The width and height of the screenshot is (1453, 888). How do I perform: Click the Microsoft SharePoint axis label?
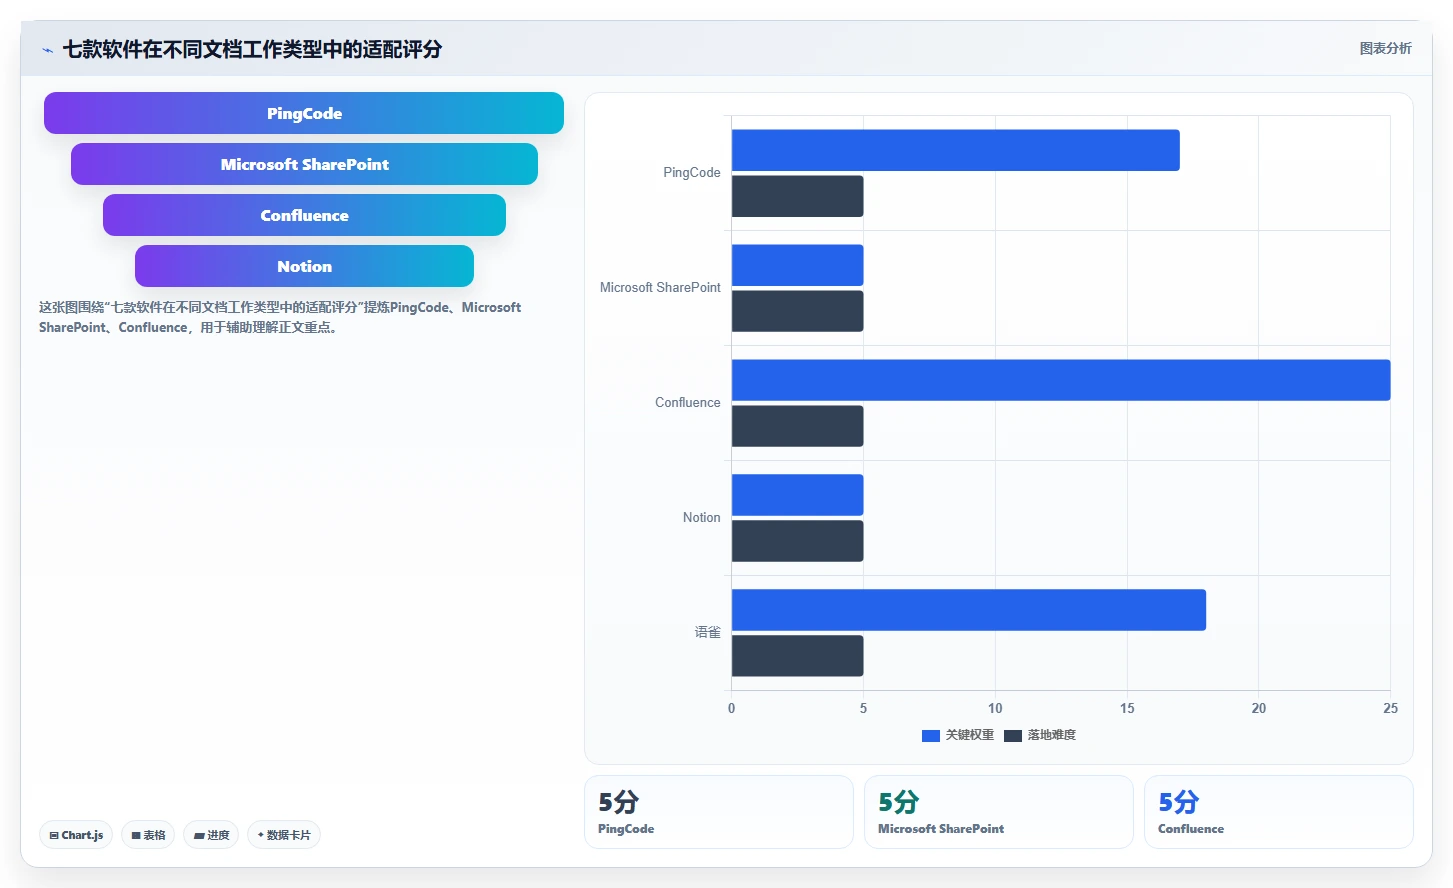click(660, 287)
